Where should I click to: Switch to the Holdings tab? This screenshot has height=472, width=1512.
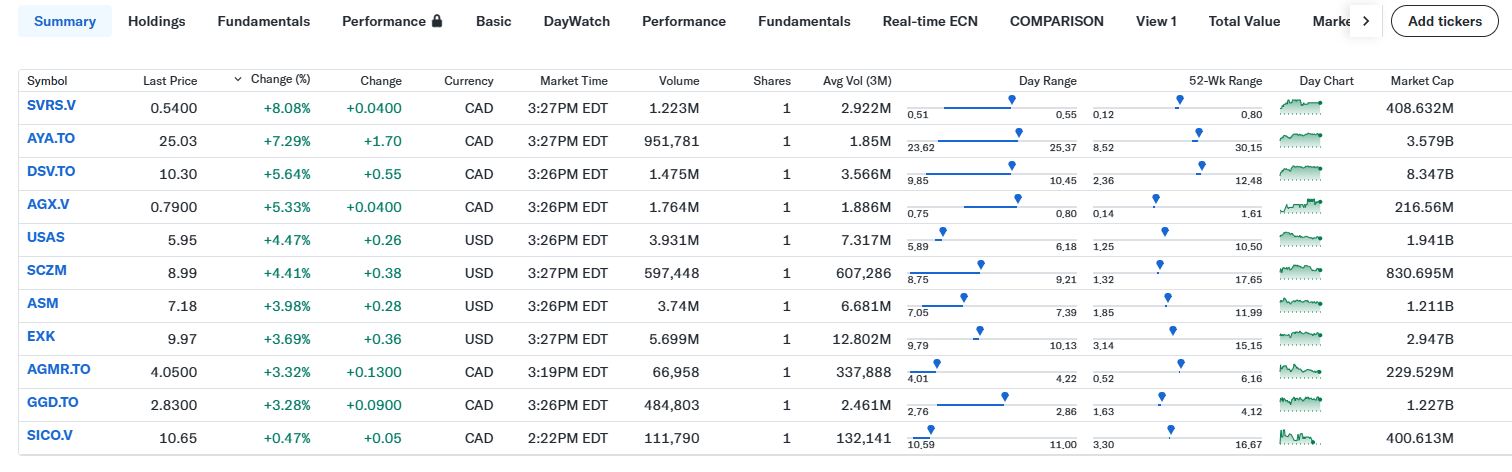pos(157,21)
